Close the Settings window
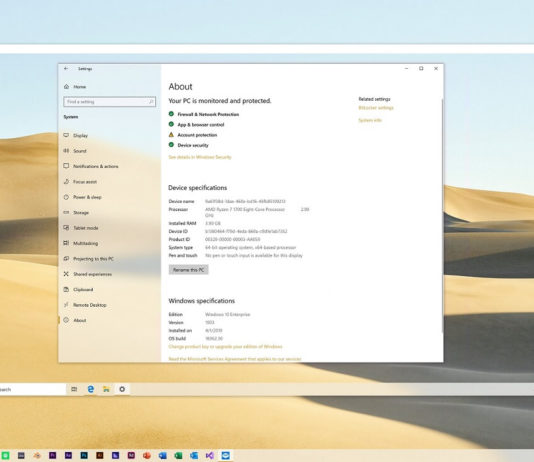 point(436,68)
